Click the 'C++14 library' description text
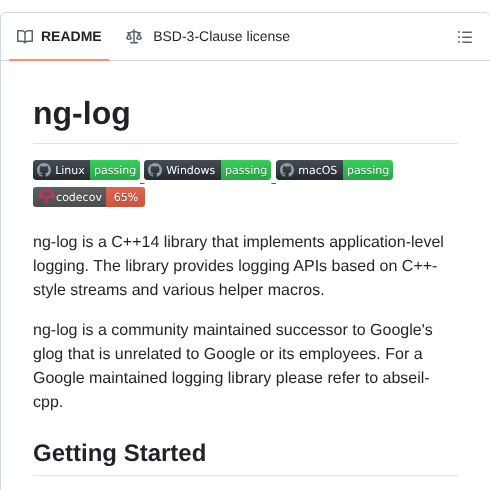The width and height of the screenshot is (490, 490). tap(159, 242)
